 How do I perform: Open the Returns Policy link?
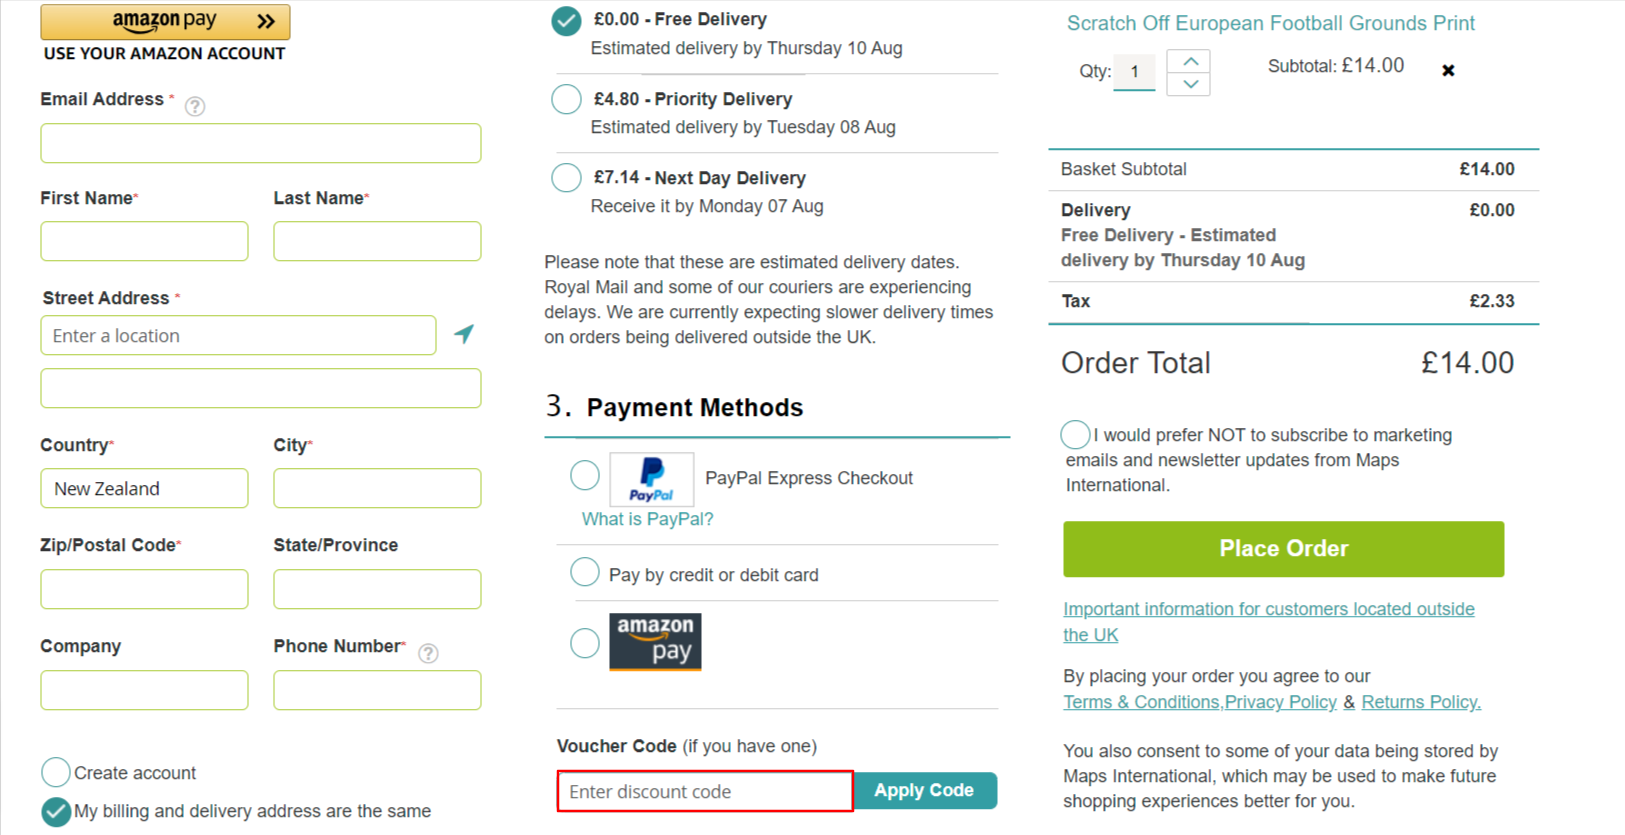(1420, 702)
